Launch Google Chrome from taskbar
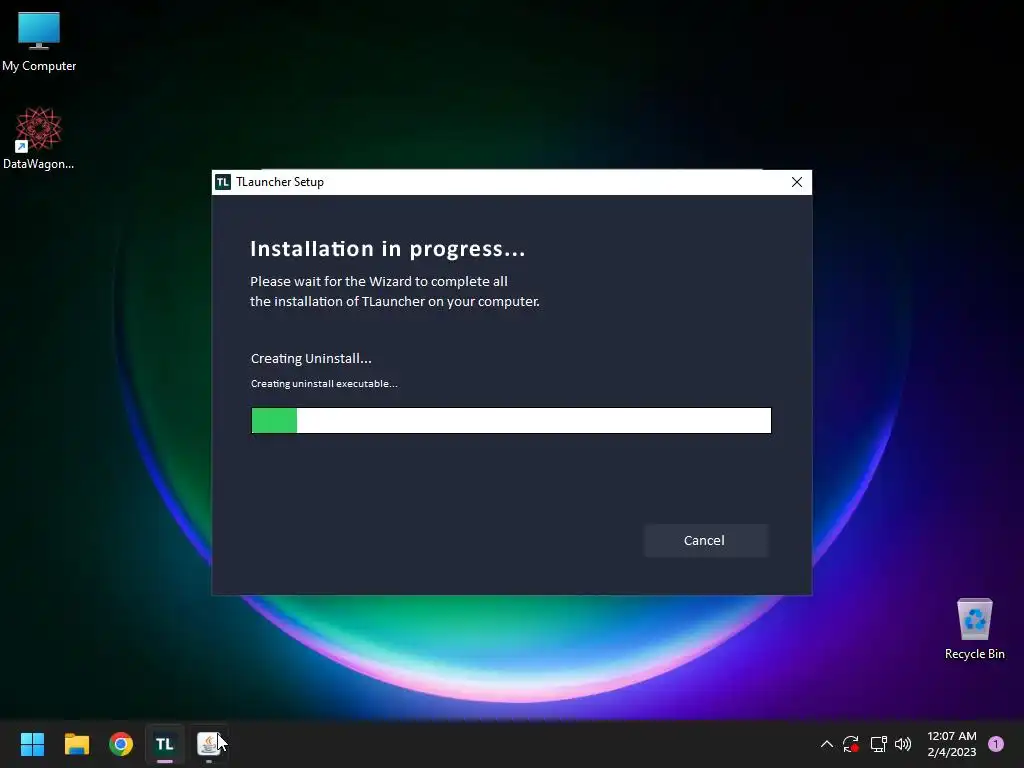 click(x=121, y=744)
